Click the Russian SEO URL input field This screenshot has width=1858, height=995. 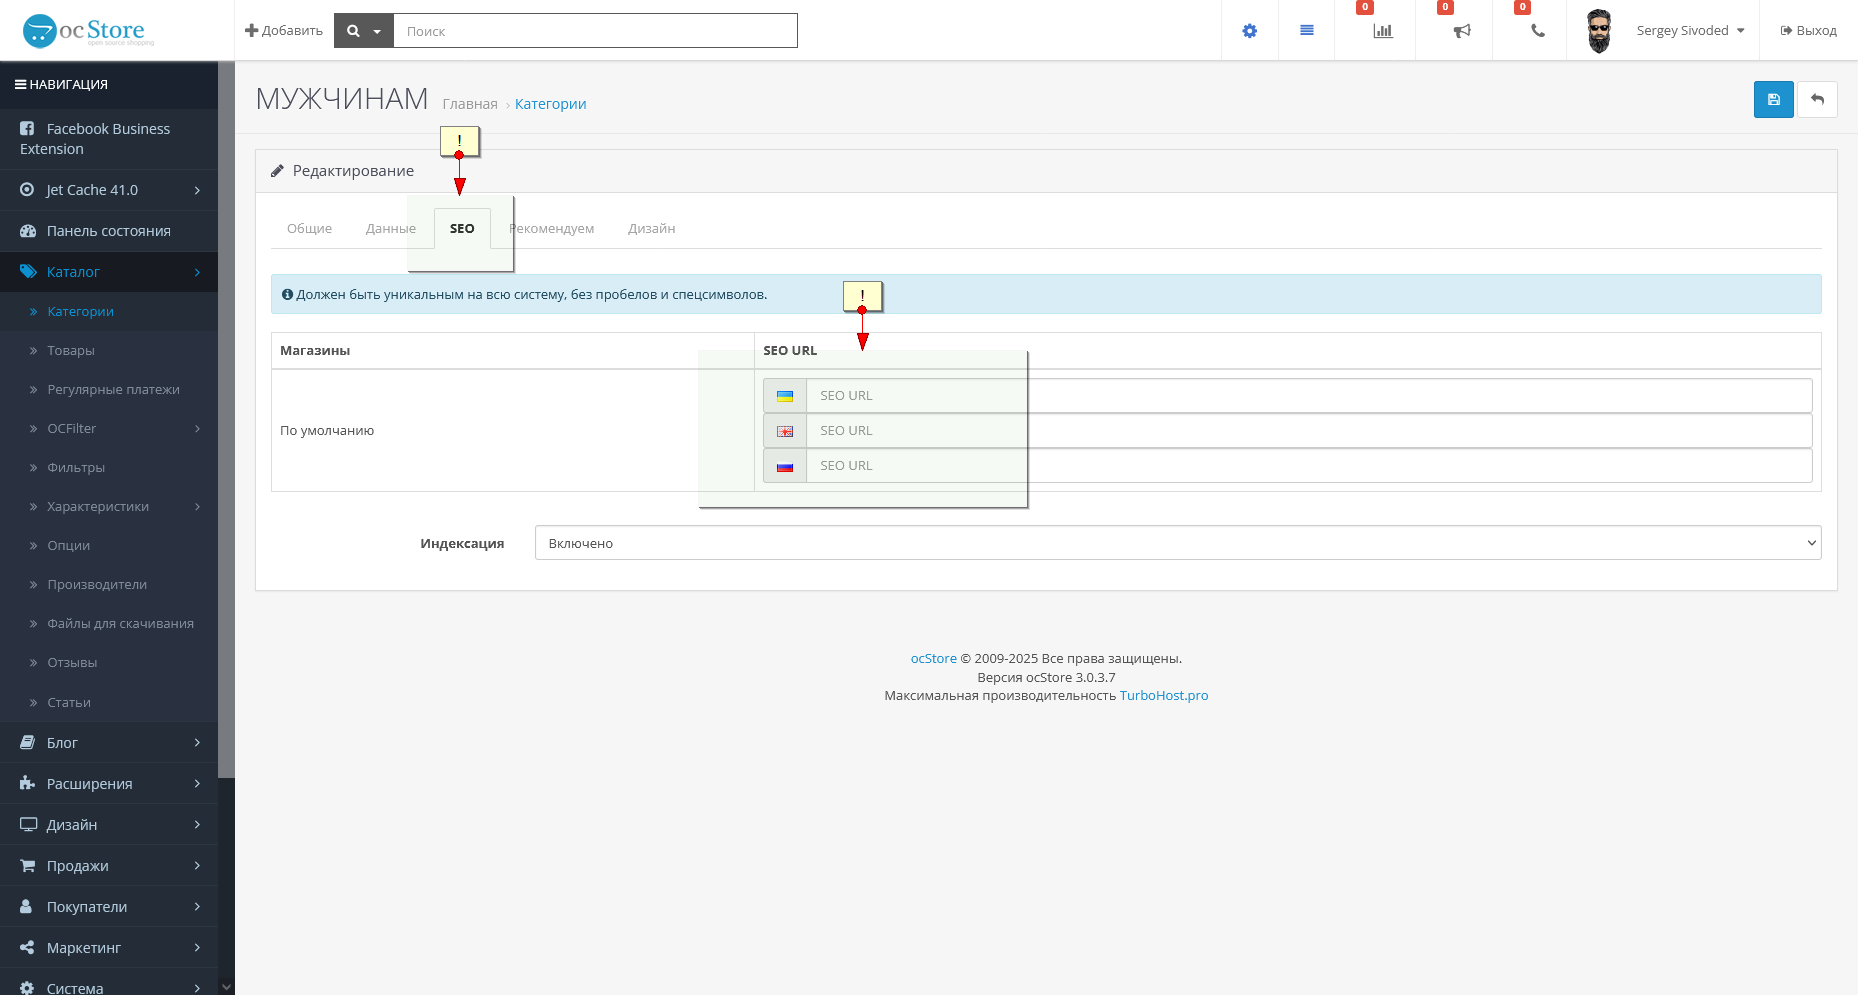[1309, 466]
